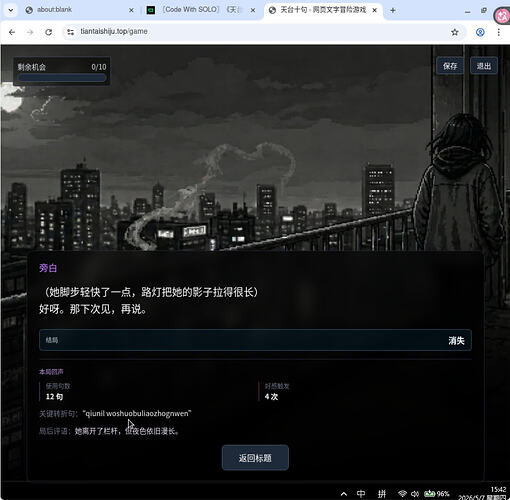Click the 消失 ending text
This screenshot has width=510, height=500.
[x=456, y=340]
